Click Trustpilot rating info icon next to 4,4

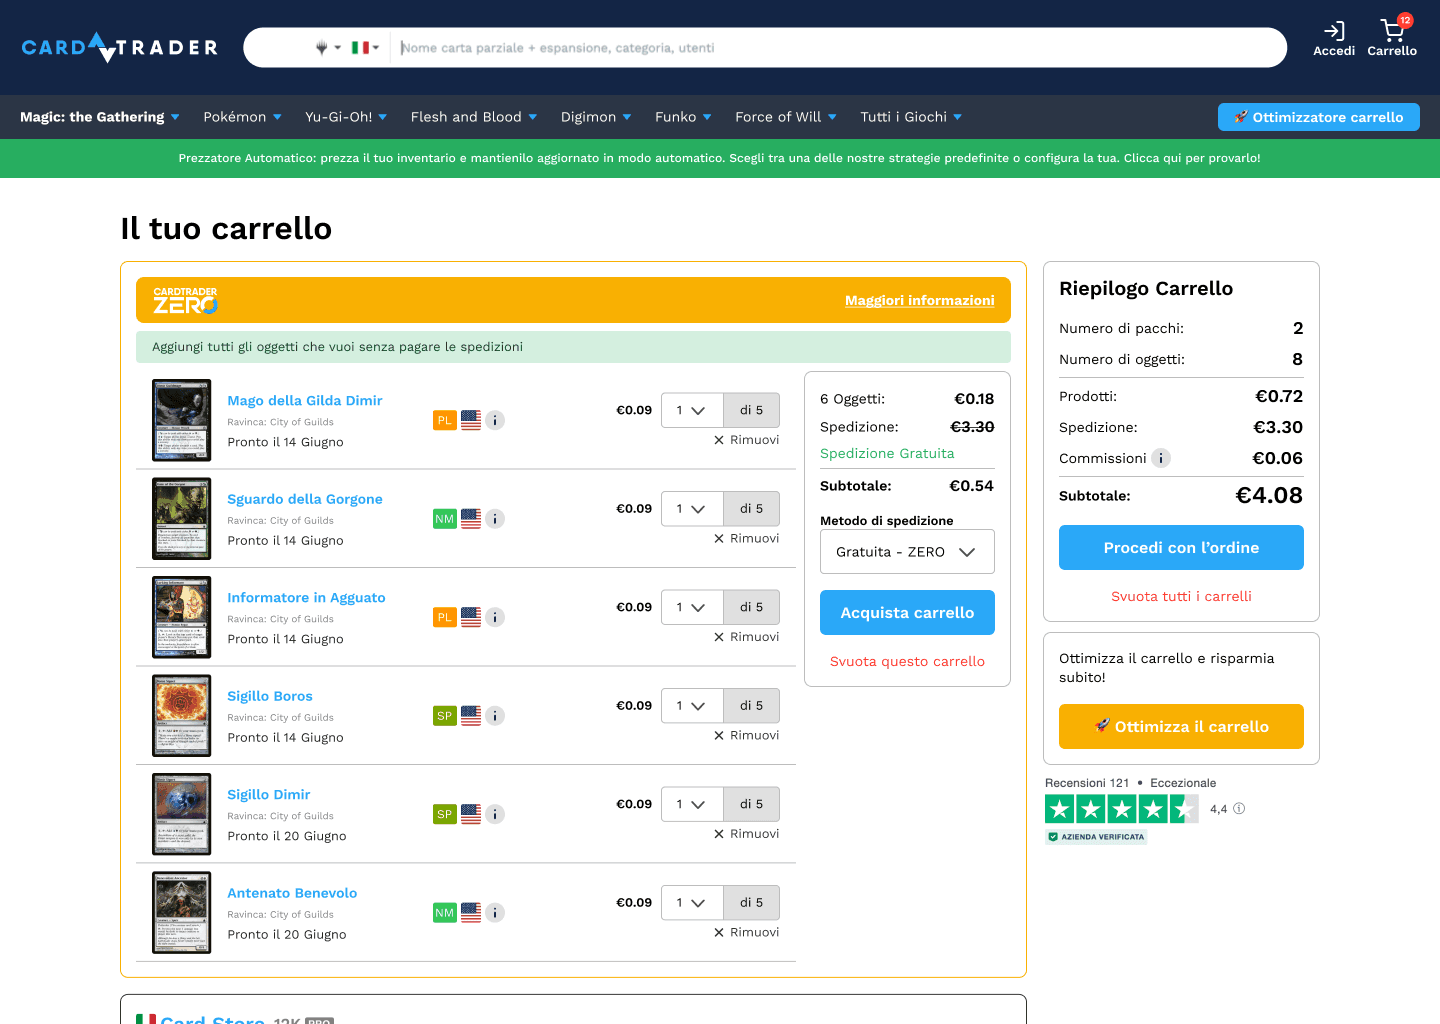pos(1239,808)
